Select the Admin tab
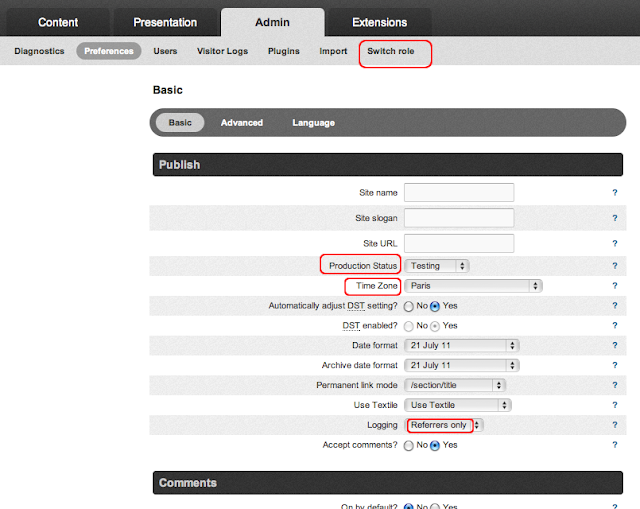 point(272,22)
